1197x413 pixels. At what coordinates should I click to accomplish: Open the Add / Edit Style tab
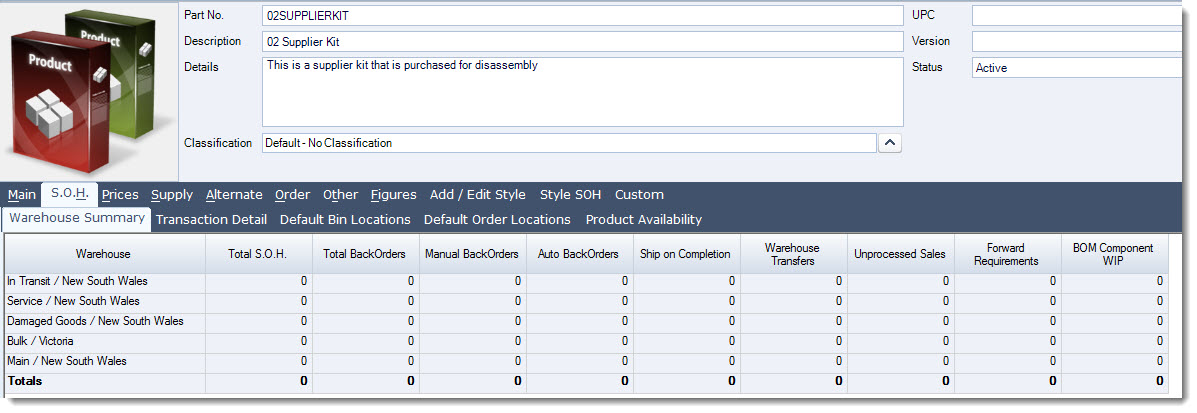tap(478, 195)
